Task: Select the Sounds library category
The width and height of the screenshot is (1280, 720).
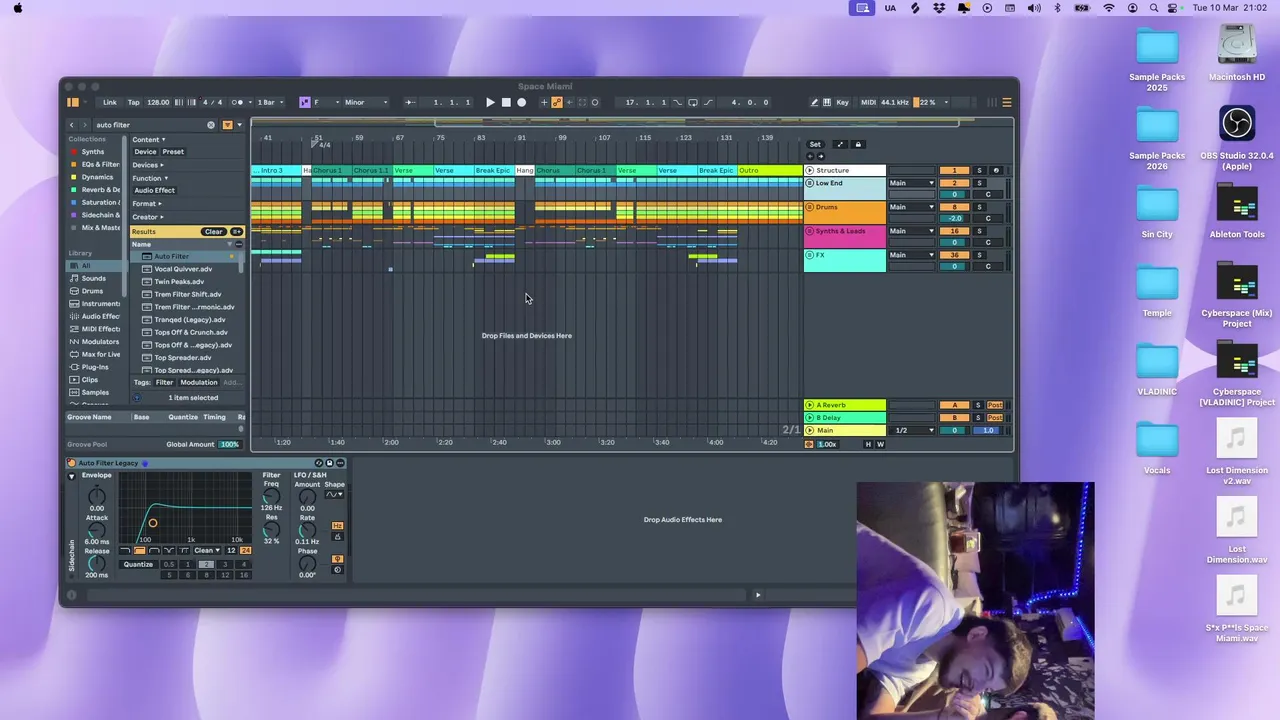Action: point(94,278)
